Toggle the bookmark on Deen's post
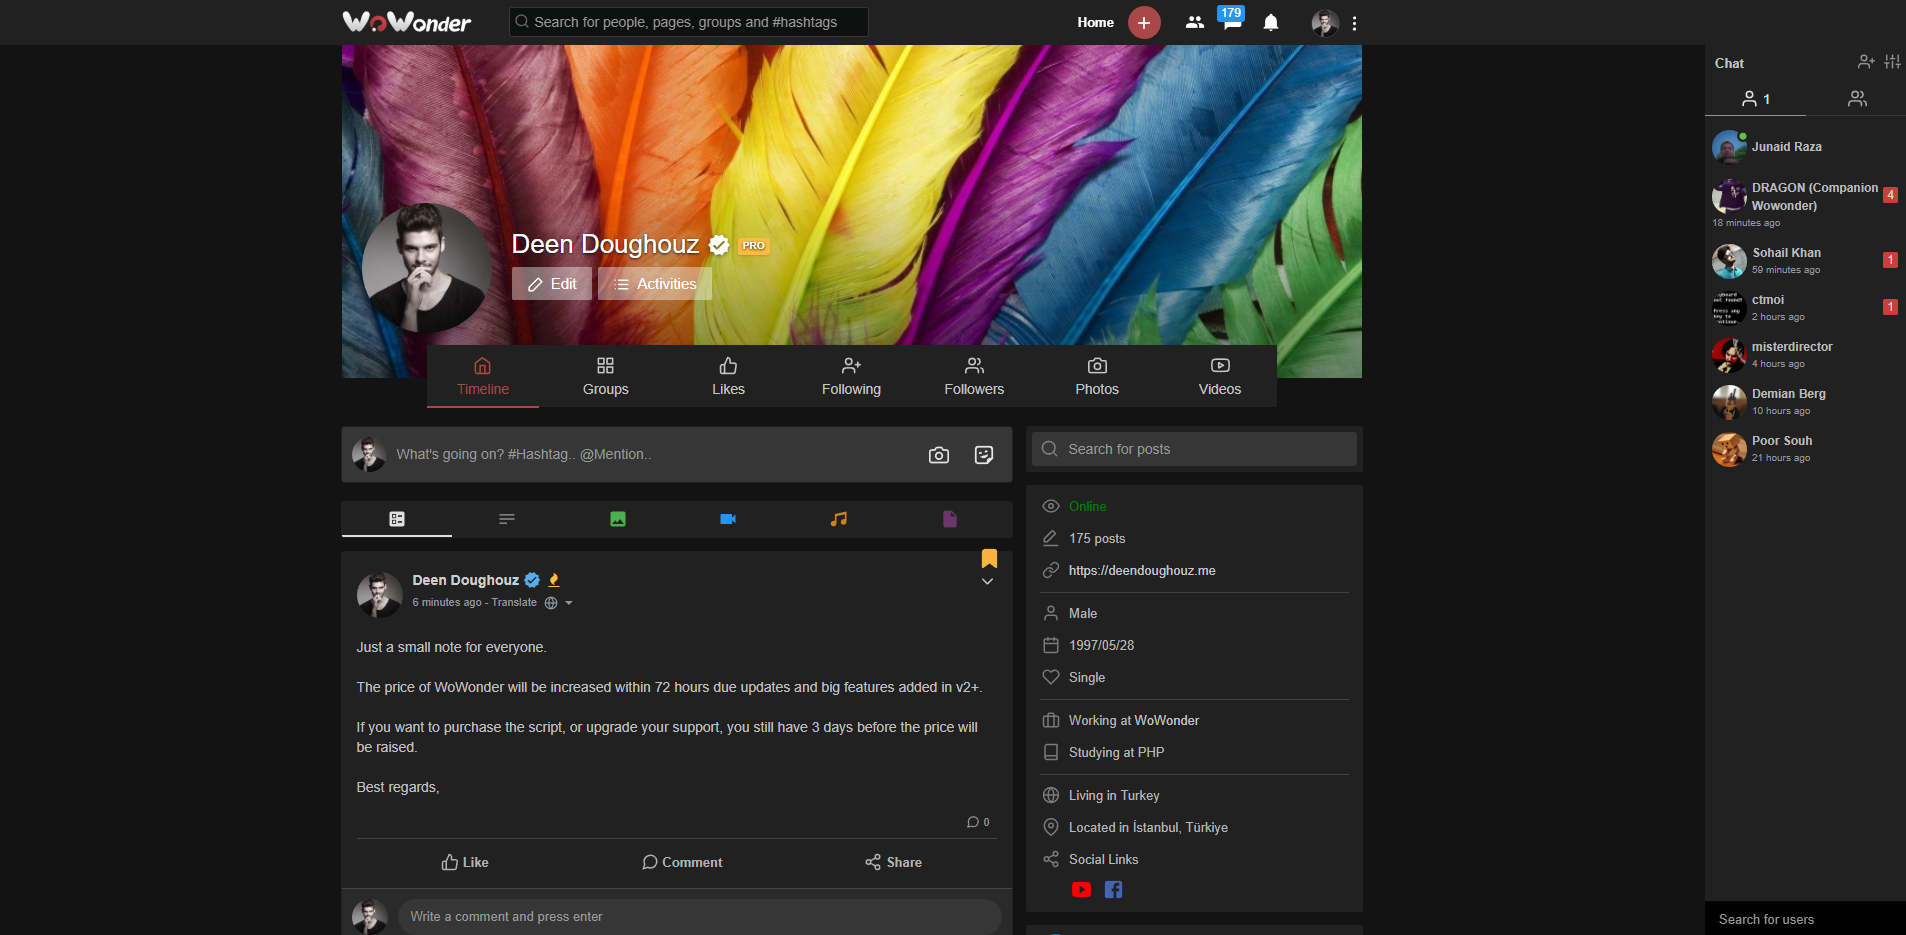This screenshot has height=935, width=1906. [x=989, y=558]
